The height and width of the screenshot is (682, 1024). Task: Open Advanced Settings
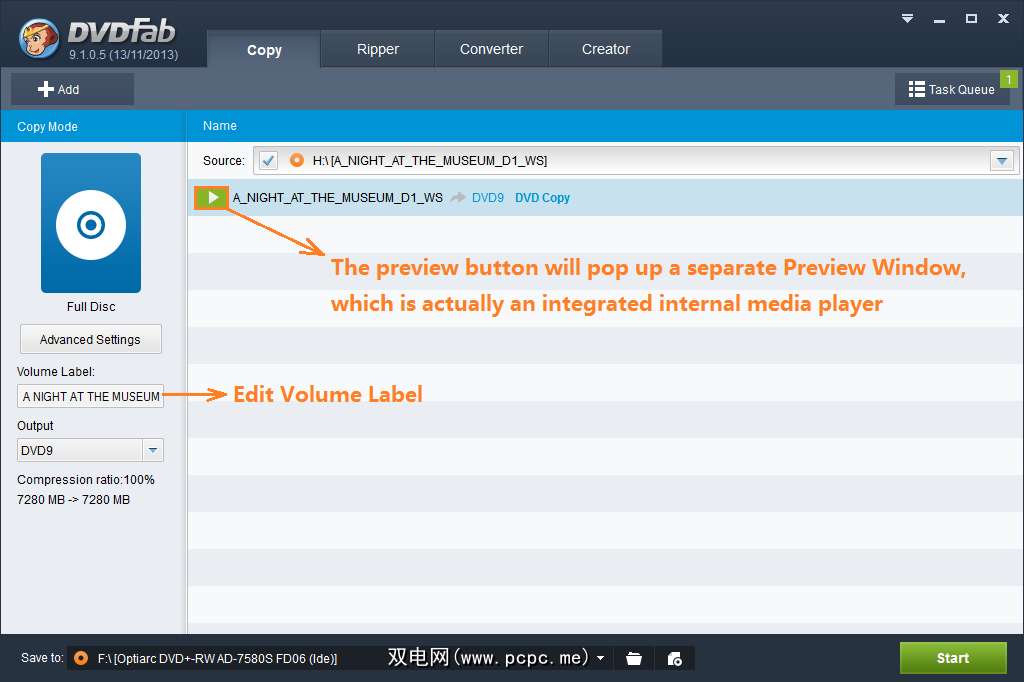(x=90, y=340)
